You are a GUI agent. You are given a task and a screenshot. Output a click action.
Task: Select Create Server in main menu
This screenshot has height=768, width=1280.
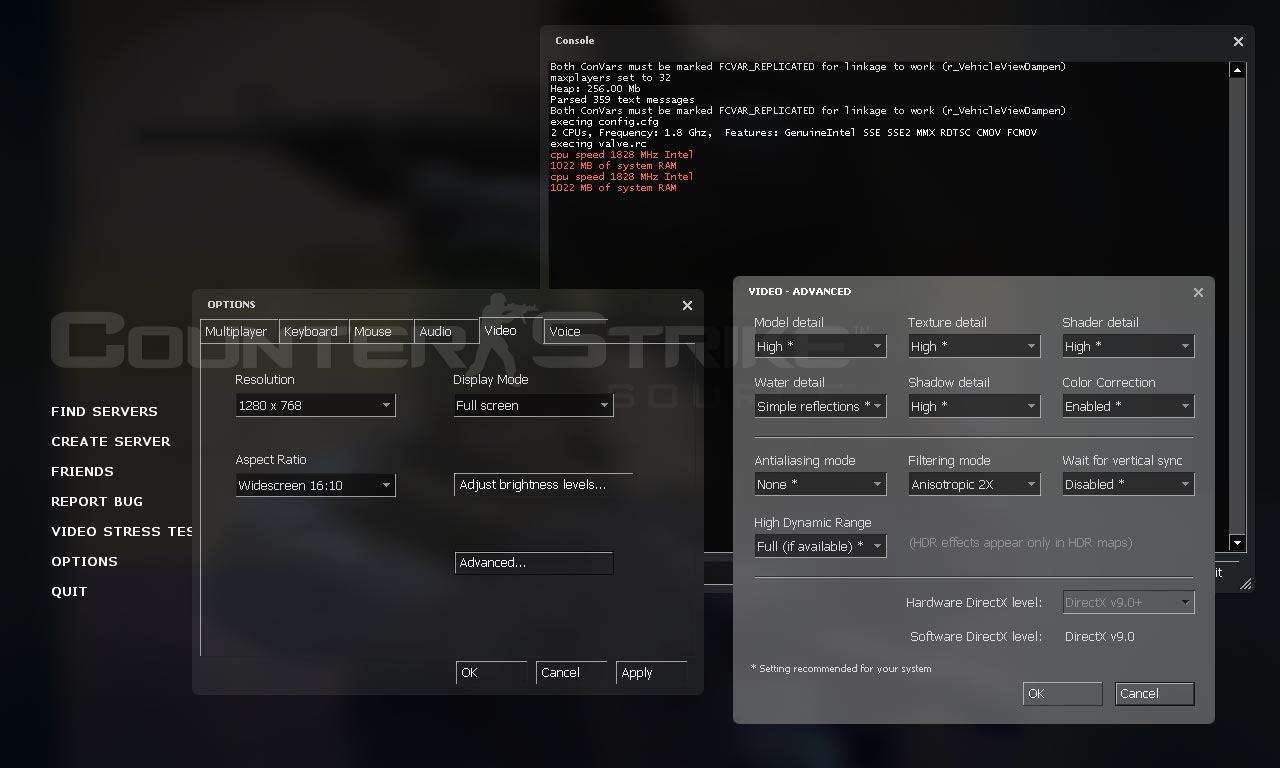coord(111,441)
